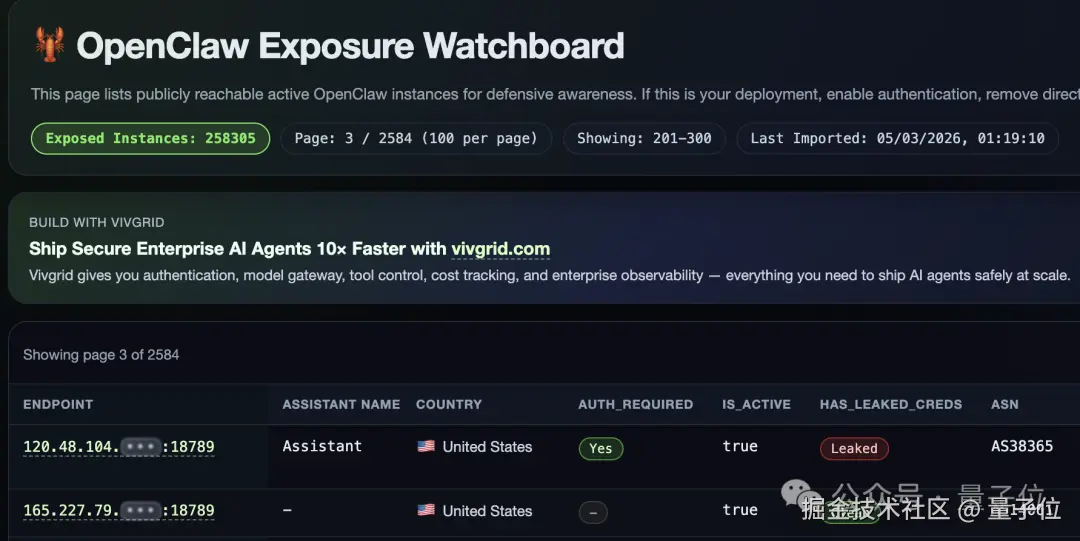Click the green Yes auth badge
The height and width of the screenshot is (541, 1080).
[x=601, y=449]
